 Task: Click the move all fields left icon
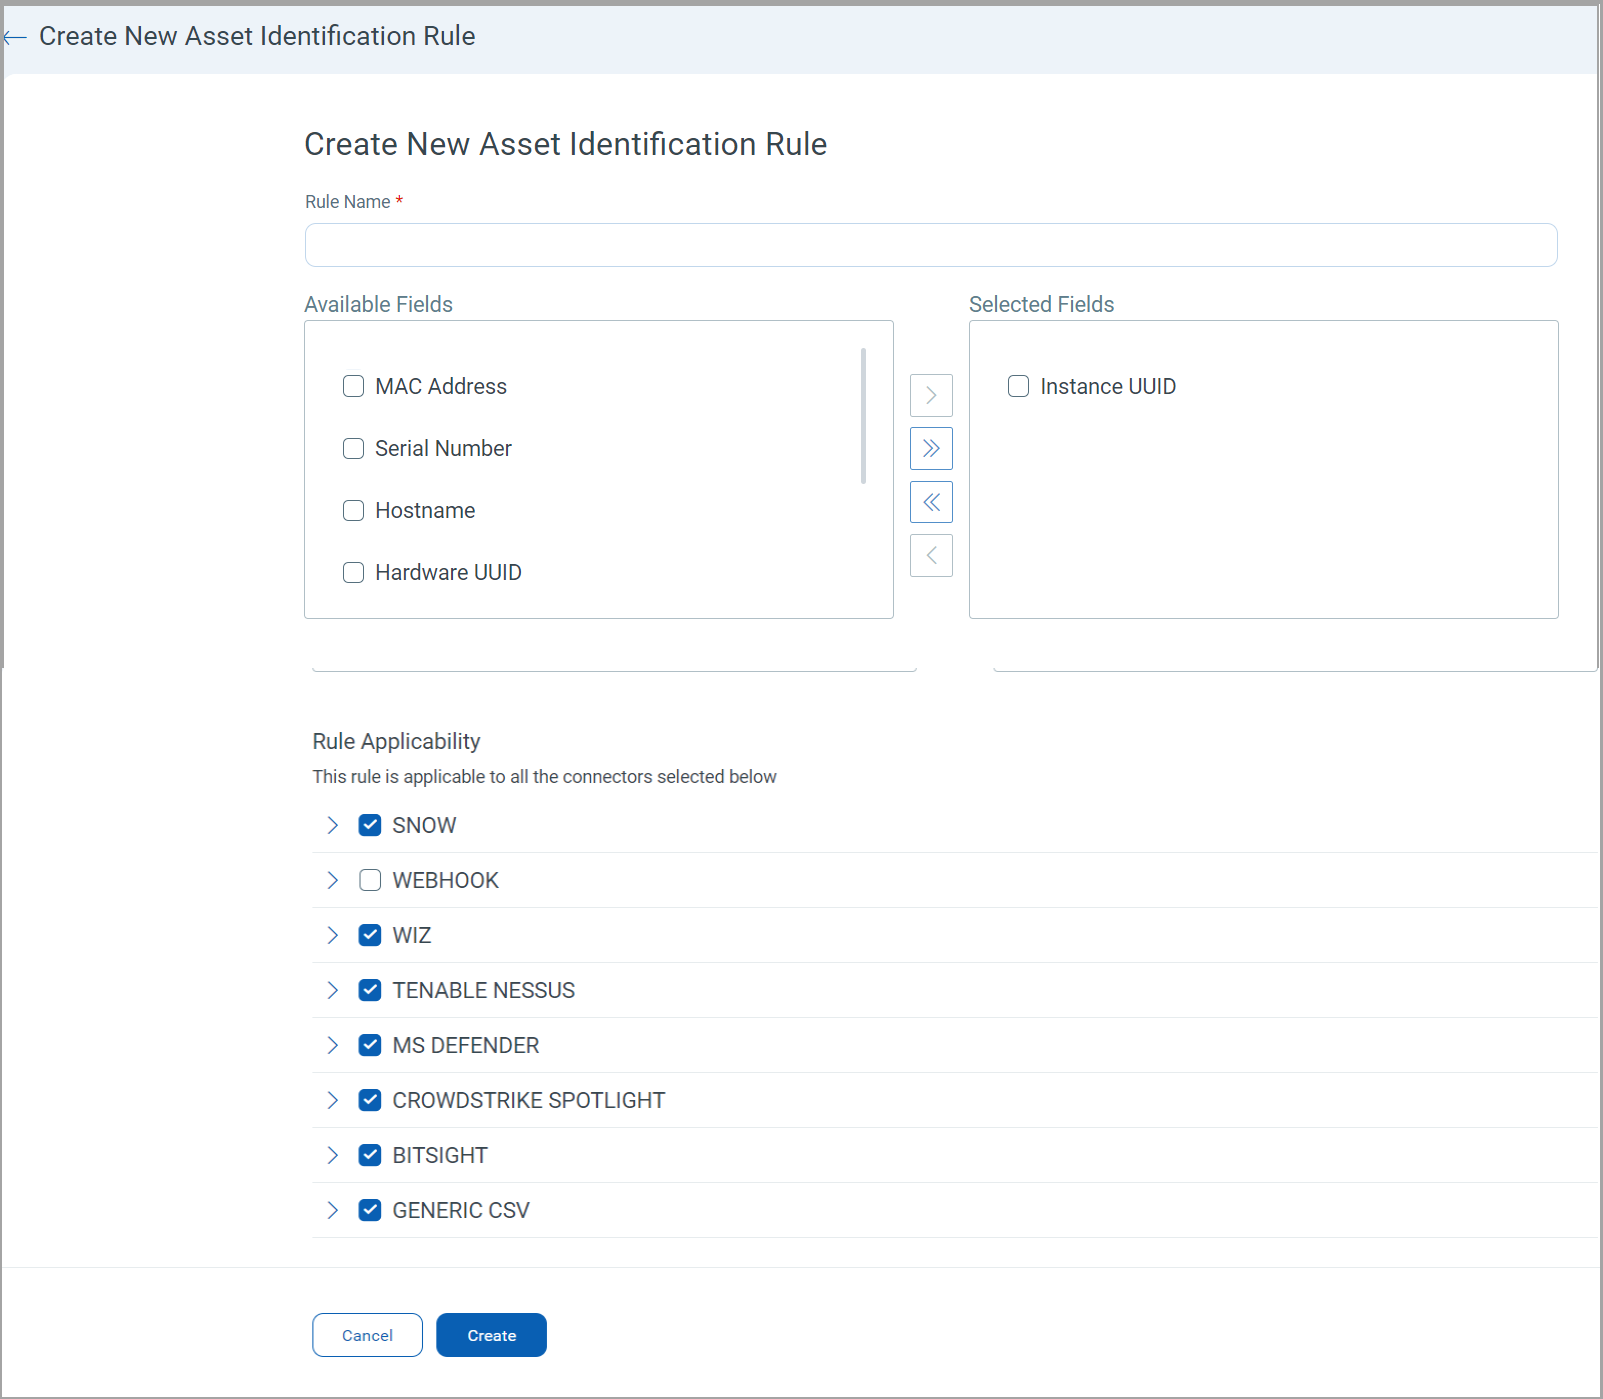point(931,502)
